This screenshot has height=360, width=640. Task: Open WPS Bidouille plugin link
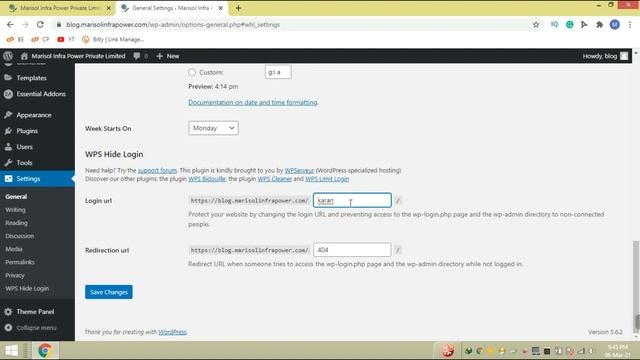[x=207, y=179]
